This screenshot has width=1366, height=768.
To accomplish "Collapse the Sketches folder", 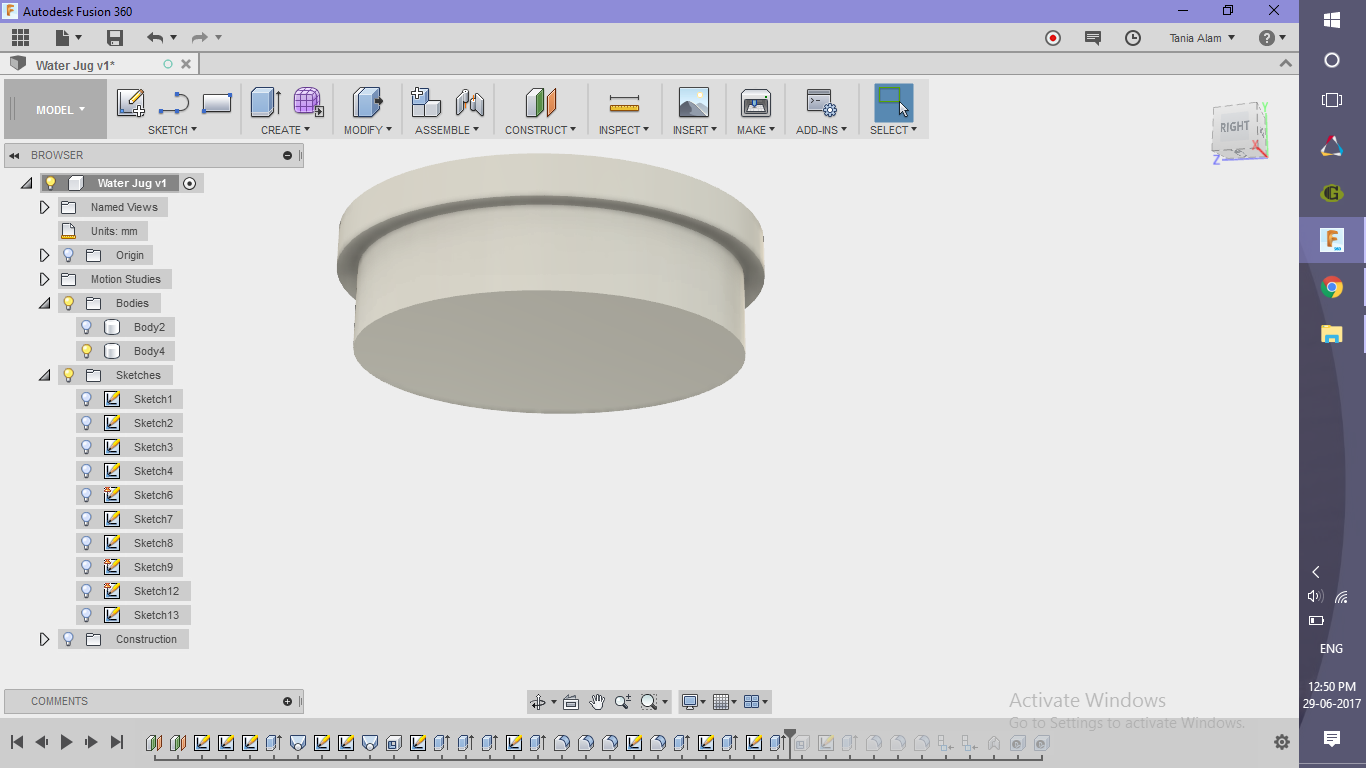I will [44, 375].
